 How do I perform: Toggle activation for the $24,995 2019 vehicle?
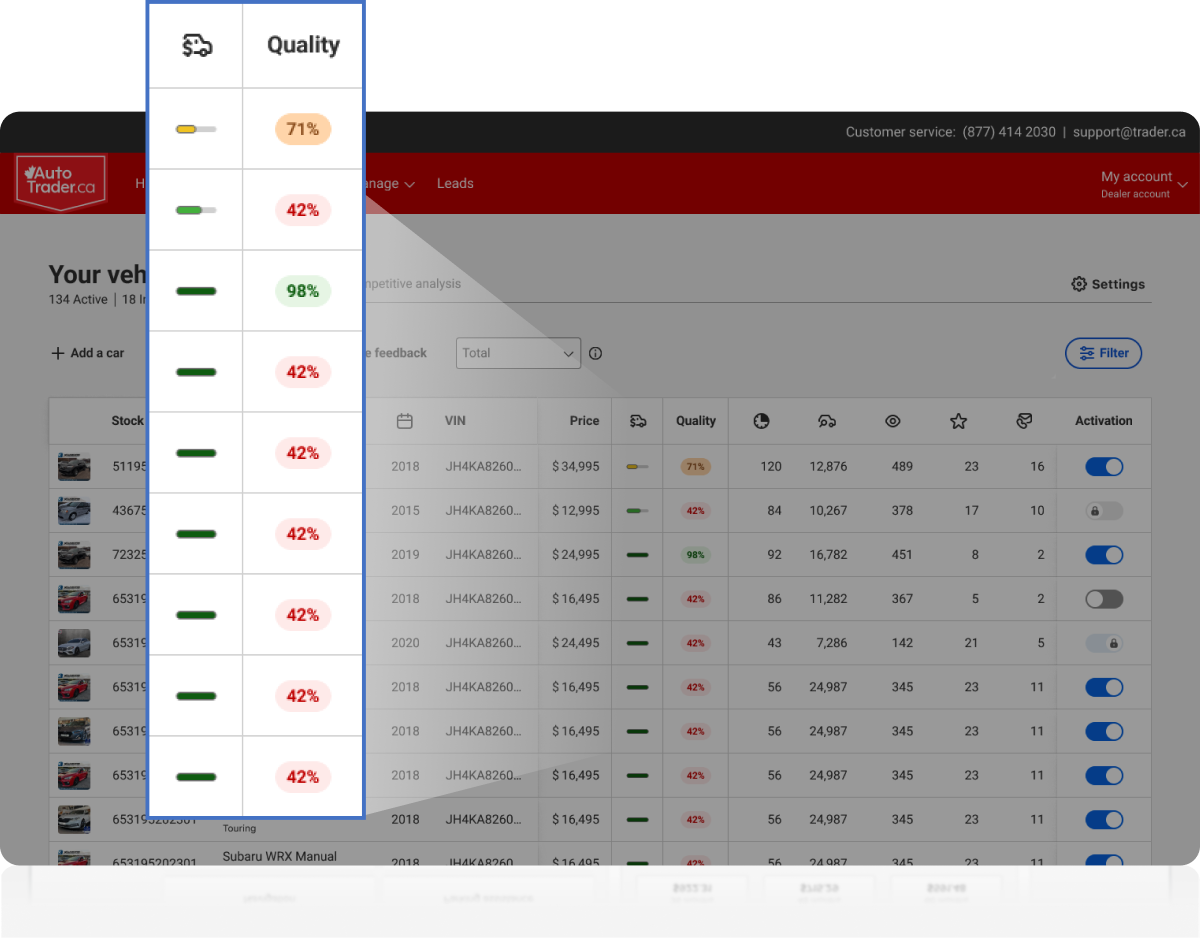pyautogui.click(x=1104, y=555)
